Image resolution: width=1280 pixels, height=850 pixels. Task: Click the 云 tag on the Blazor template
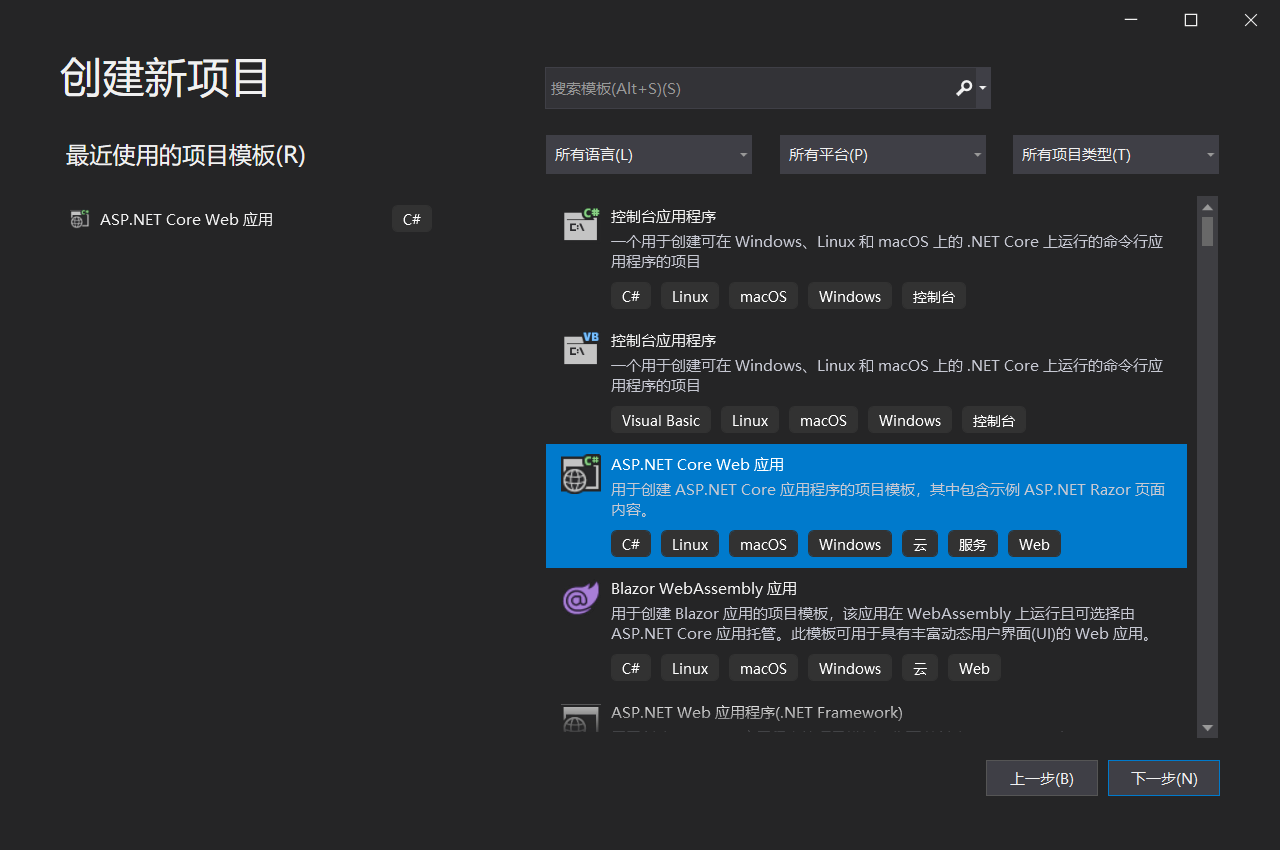click(920, 668)
